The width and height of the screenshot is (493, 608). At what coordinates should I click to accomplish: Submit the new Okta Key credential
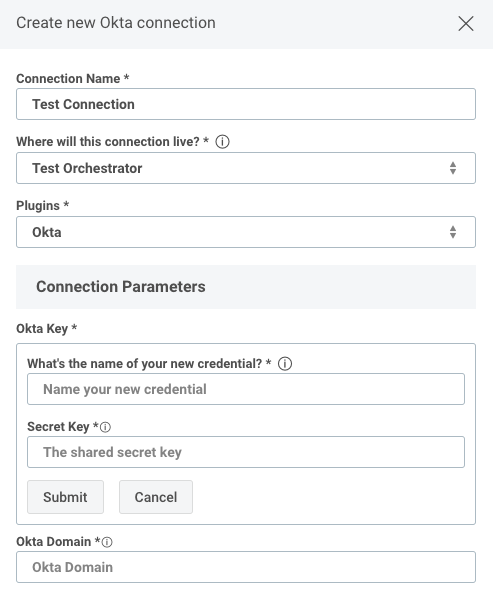coord(65,497)
